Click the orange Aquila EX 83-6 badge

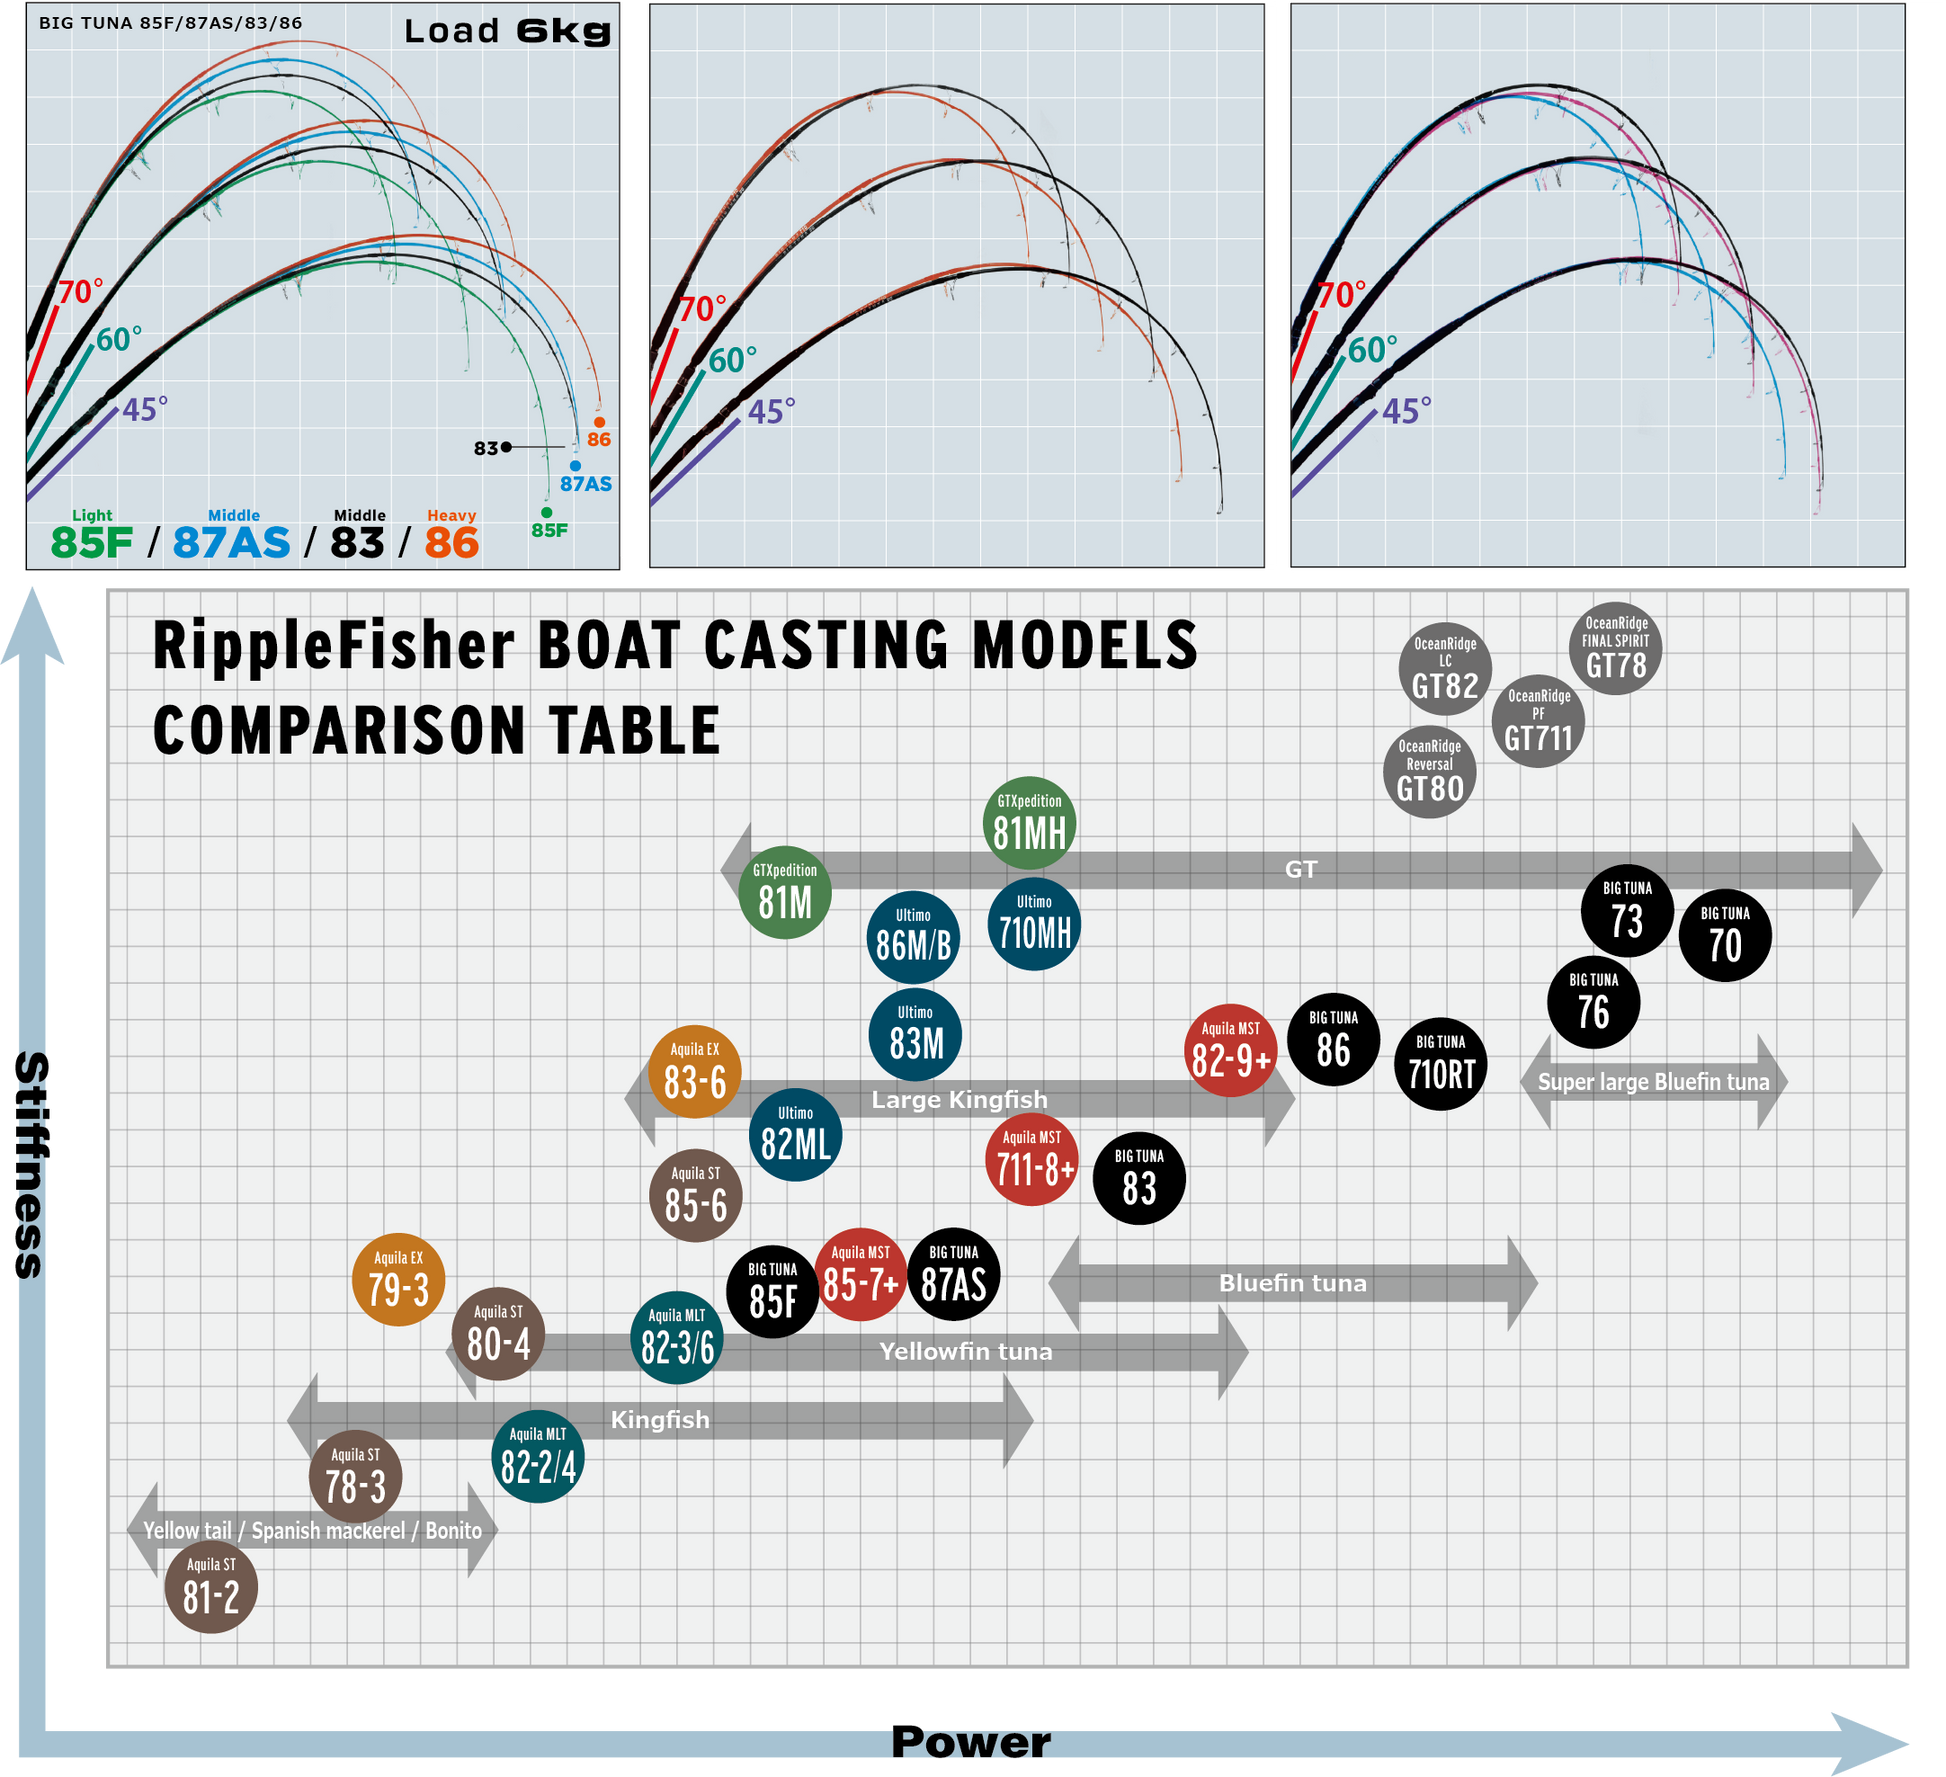695,1072
